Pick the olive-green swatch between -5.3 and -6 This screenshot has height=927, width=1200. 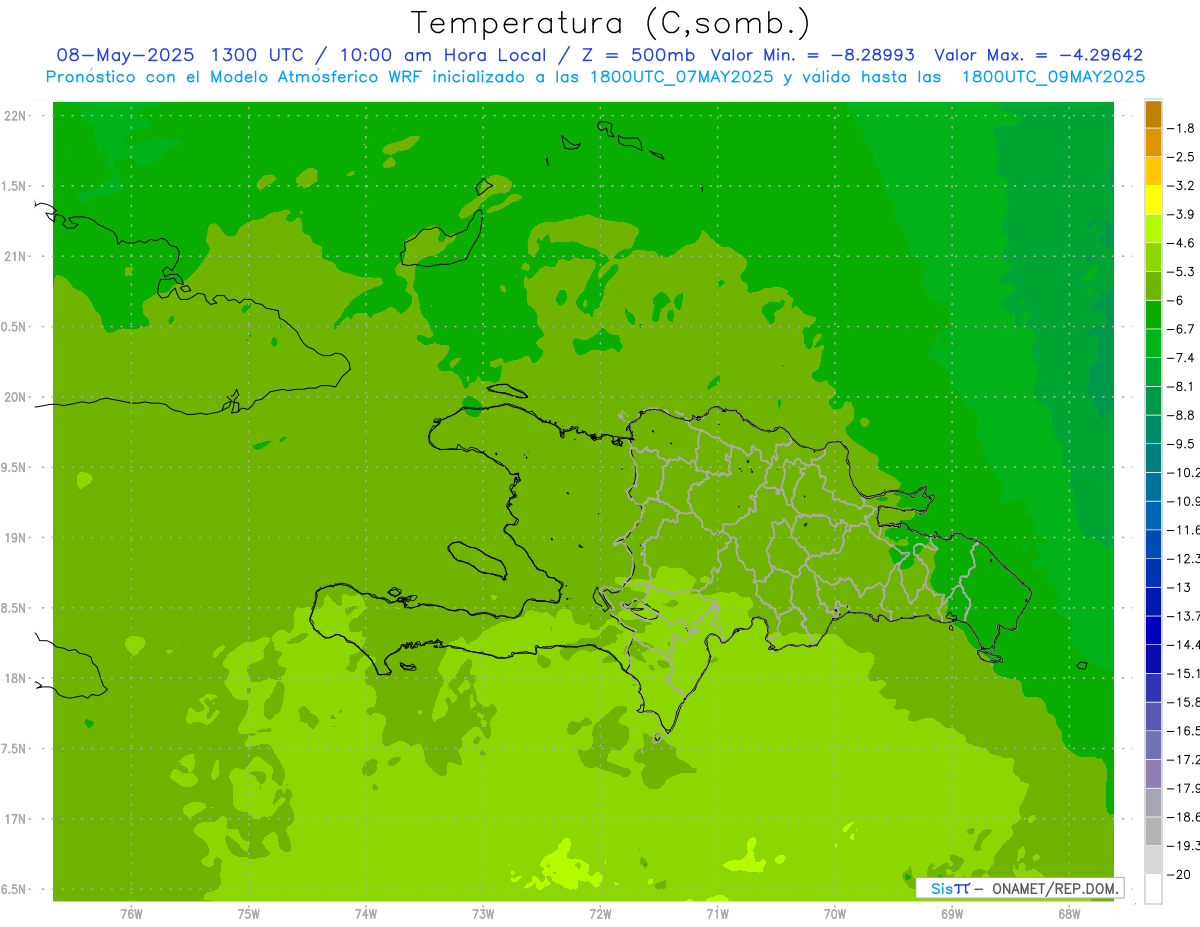1153,286
